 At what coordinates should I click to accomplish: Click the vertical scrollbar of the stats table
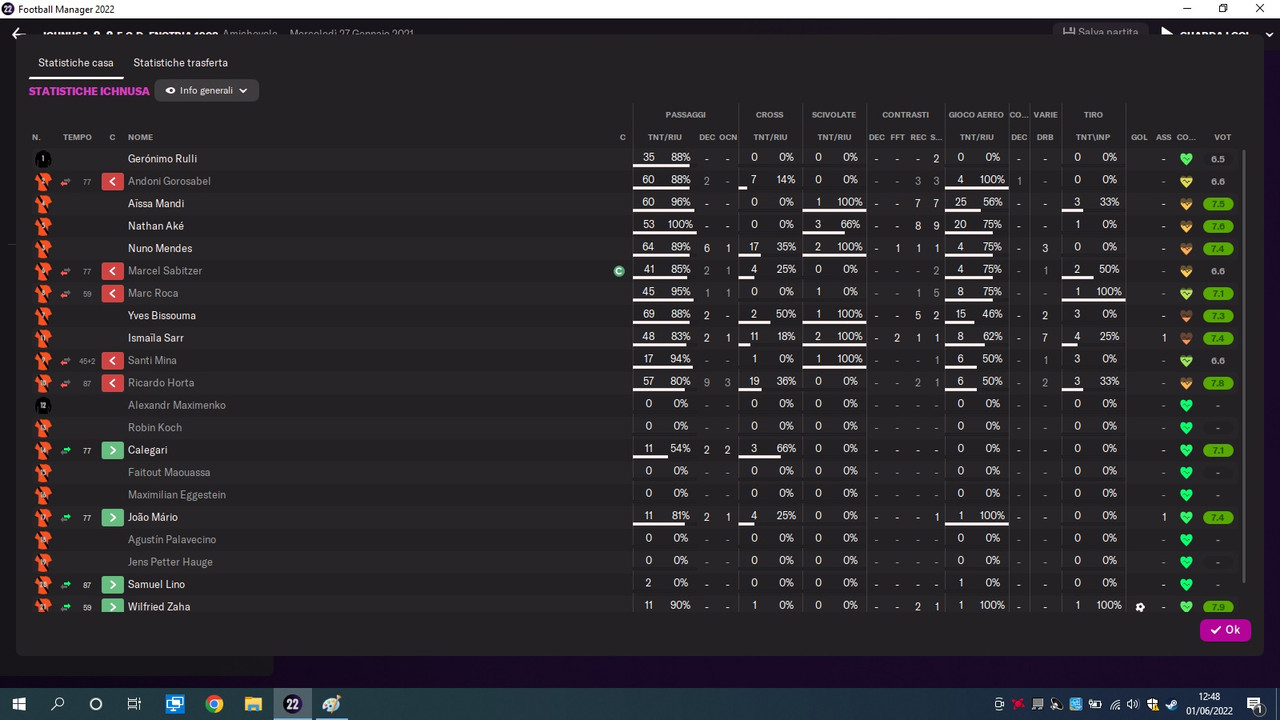[1244, 366]
